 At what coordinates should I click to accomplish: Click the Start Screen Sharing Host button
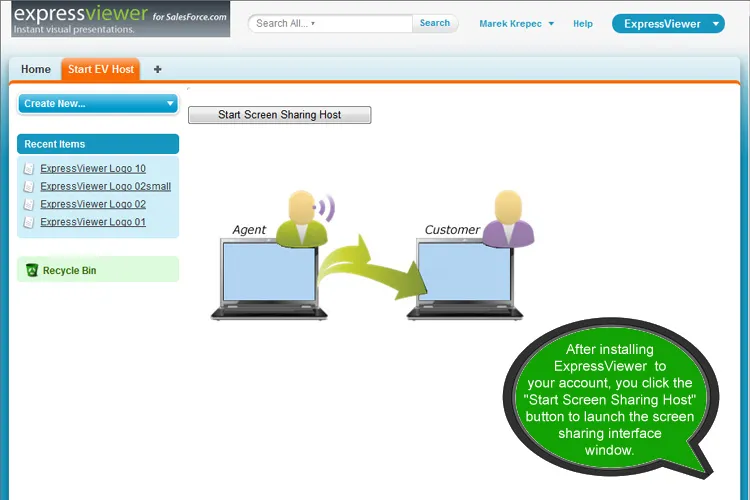(x=280, y=115)
